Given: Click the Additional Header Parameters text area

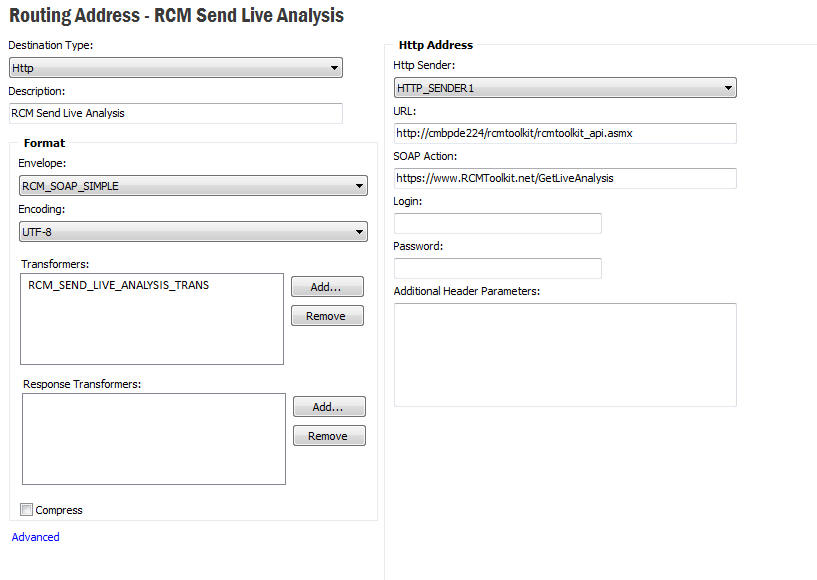Looking at the screenshot, I should click(565, 354).
